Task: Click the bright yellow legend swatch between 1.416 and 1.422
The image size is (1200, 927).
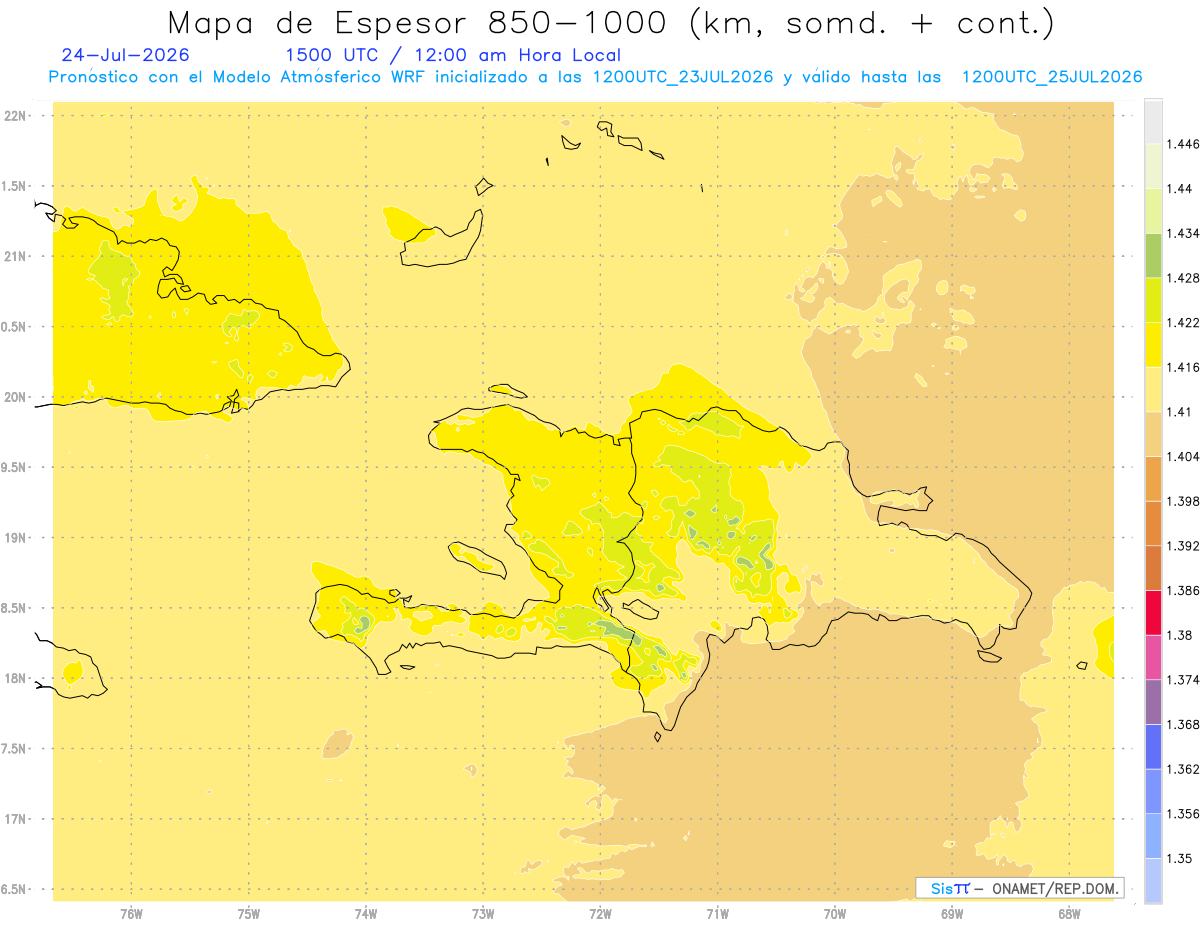Action: click(x=1153, y=344)
